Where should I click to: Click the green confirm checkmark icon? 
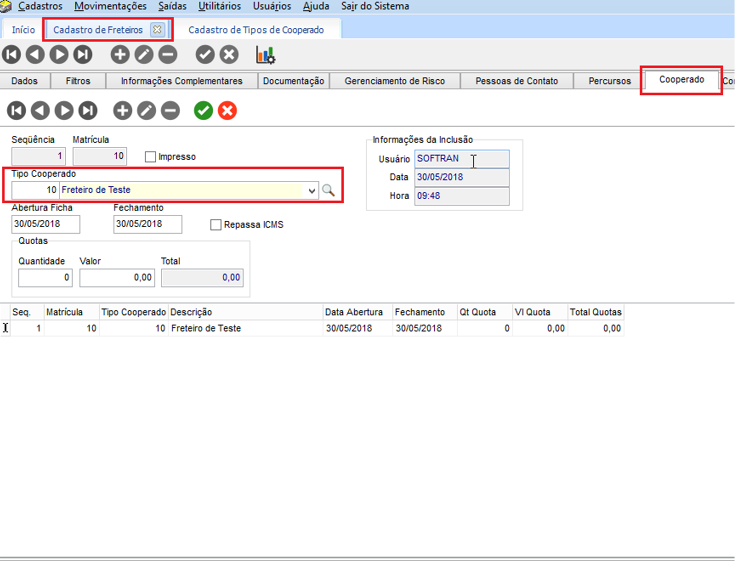203,110
